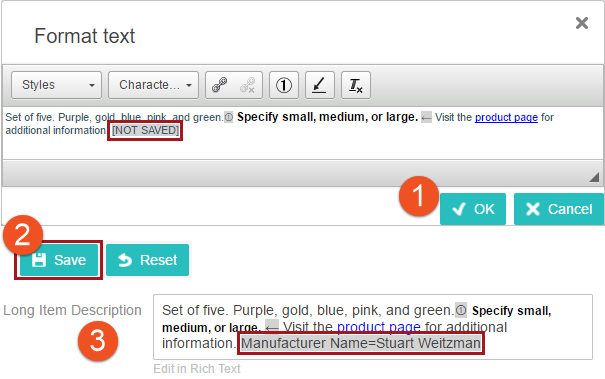
Task: Click the Manufacturer Name=Stuart Weitzman text
Action: (361, 343)
